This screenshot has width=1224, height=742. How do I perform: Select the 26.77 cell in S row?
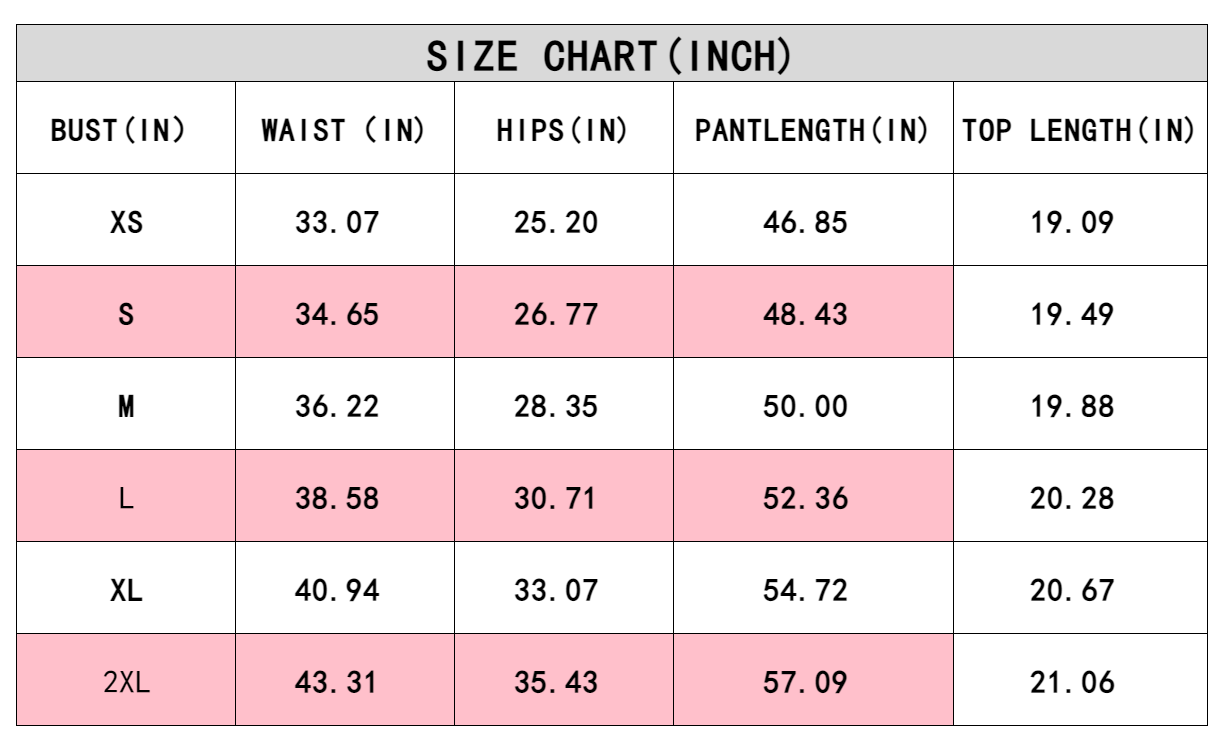point(556,314)
